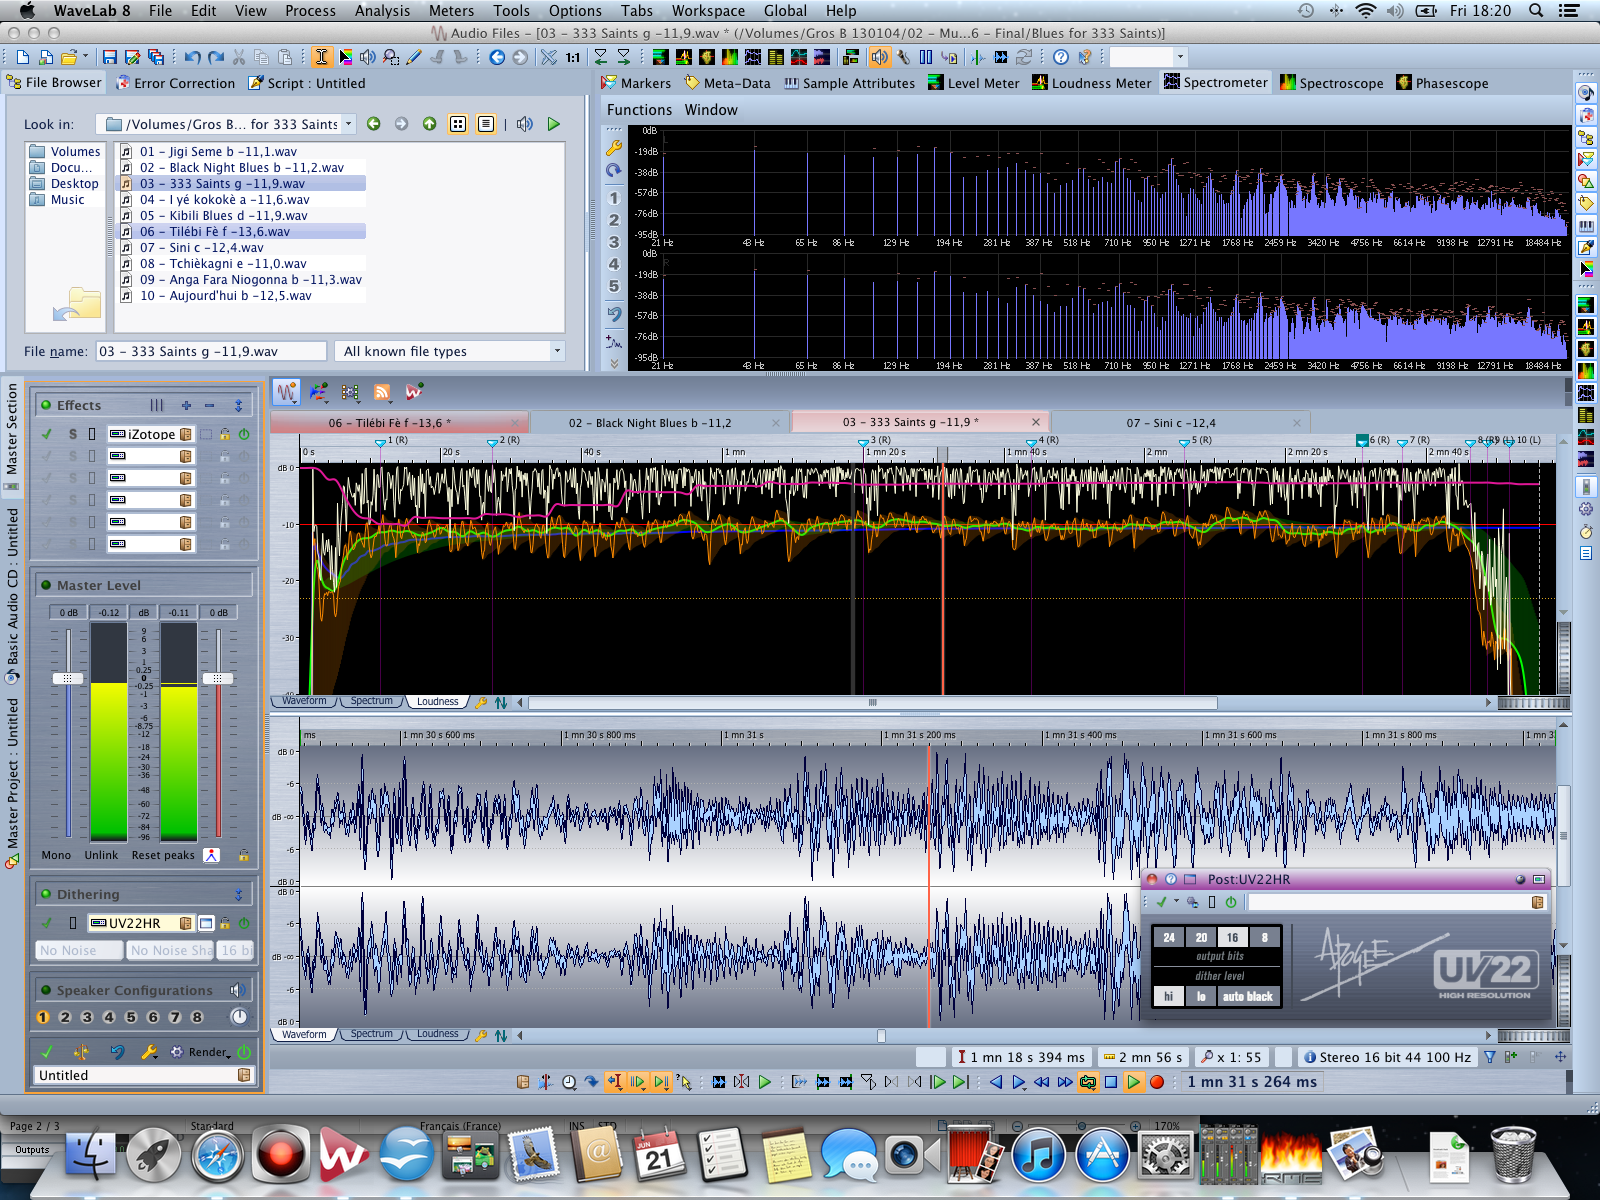Click the Unlink faders button
The image size is (1600, 1200).
[x=101, y=855]
